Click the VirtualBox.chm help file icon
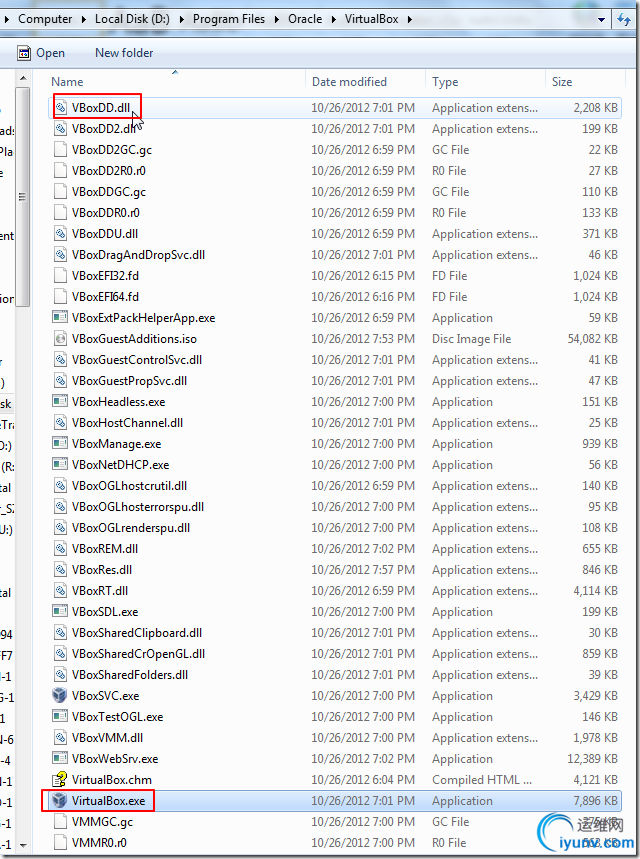The image size is (640, 859). [x=60, y=780]
